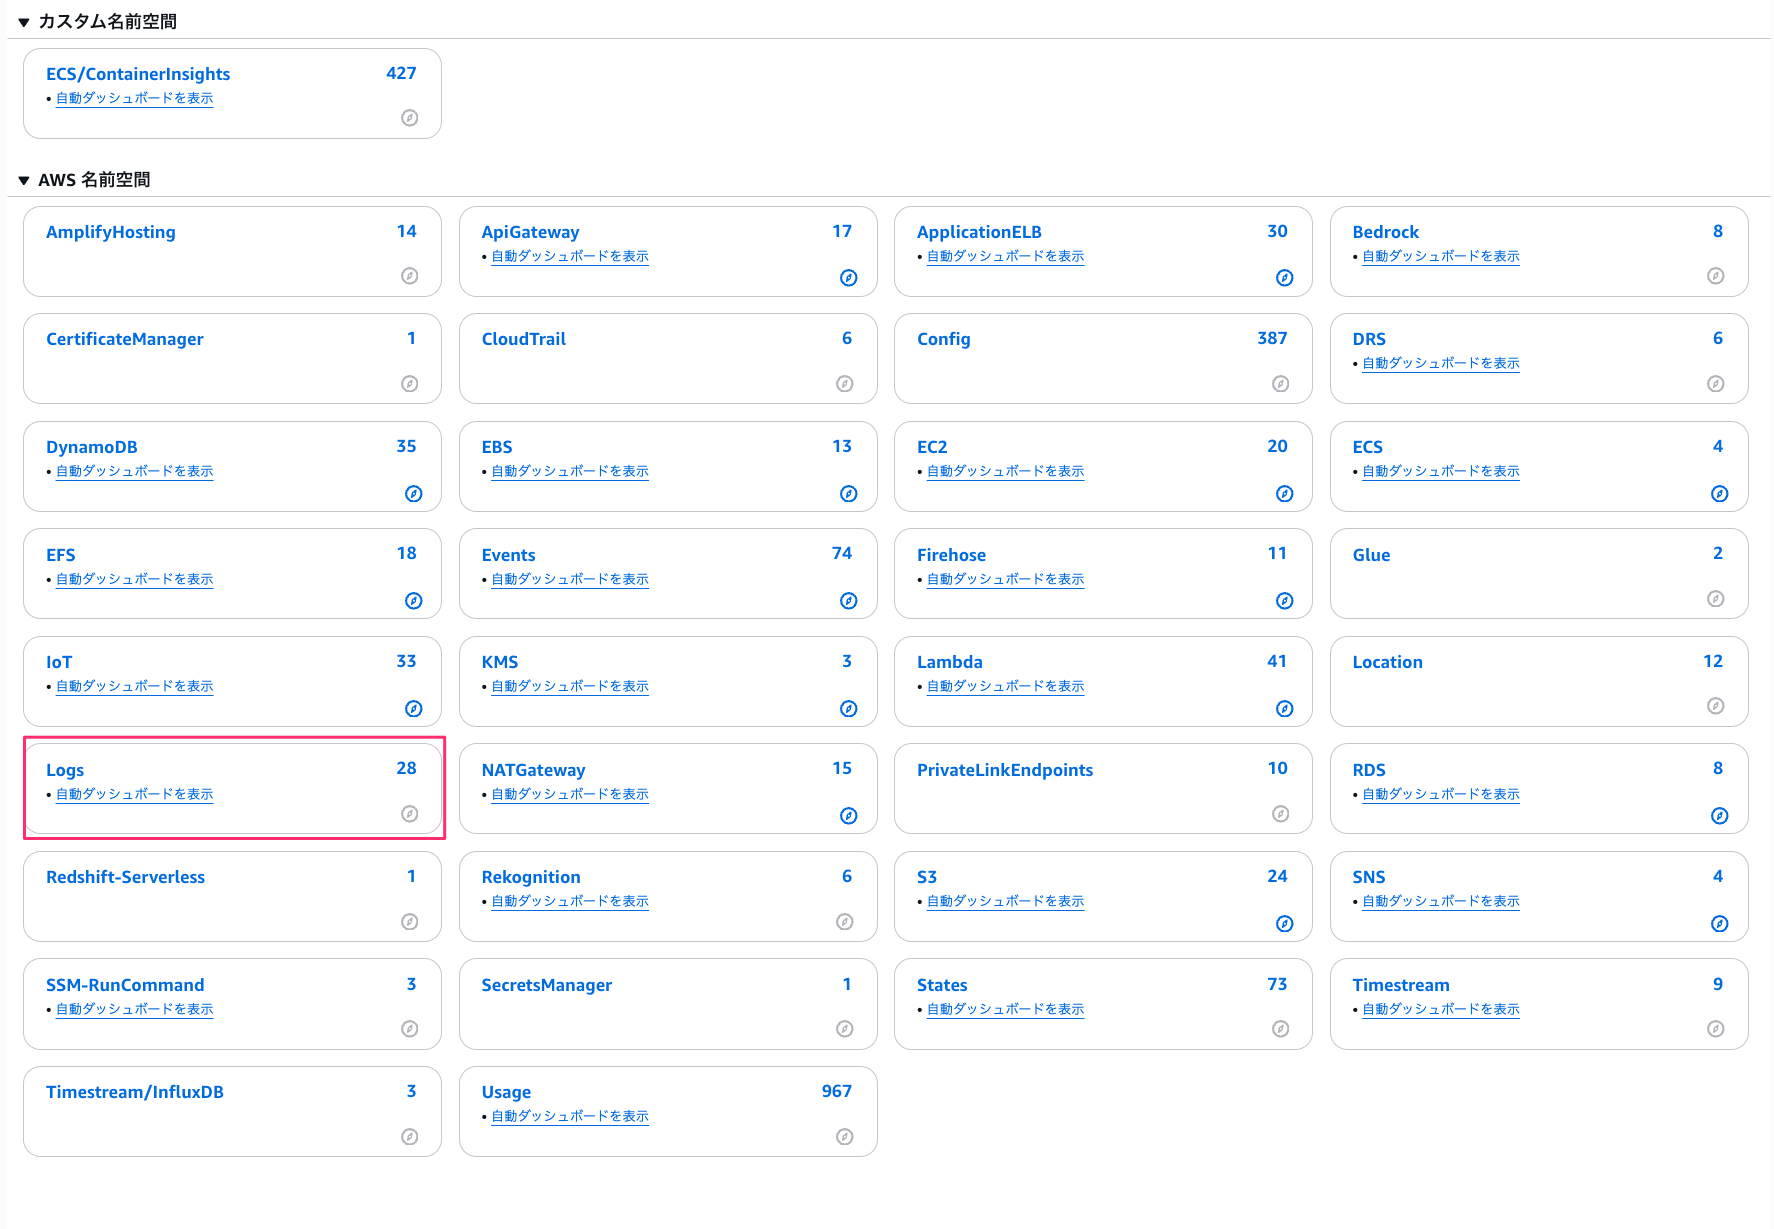Click metric count 12 on Location card
This screenshot has height=1229, width=1774.
click(x=1713, y=661)
